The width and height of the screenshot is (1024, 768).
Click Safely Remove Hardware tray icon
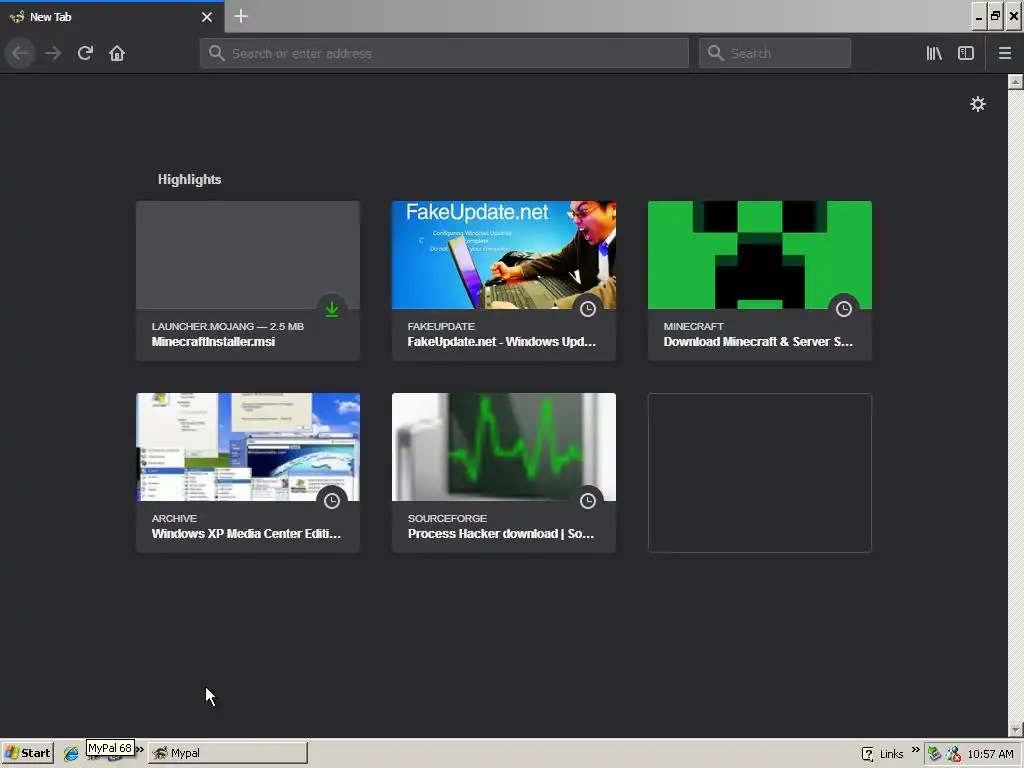[x=935, y=754]
